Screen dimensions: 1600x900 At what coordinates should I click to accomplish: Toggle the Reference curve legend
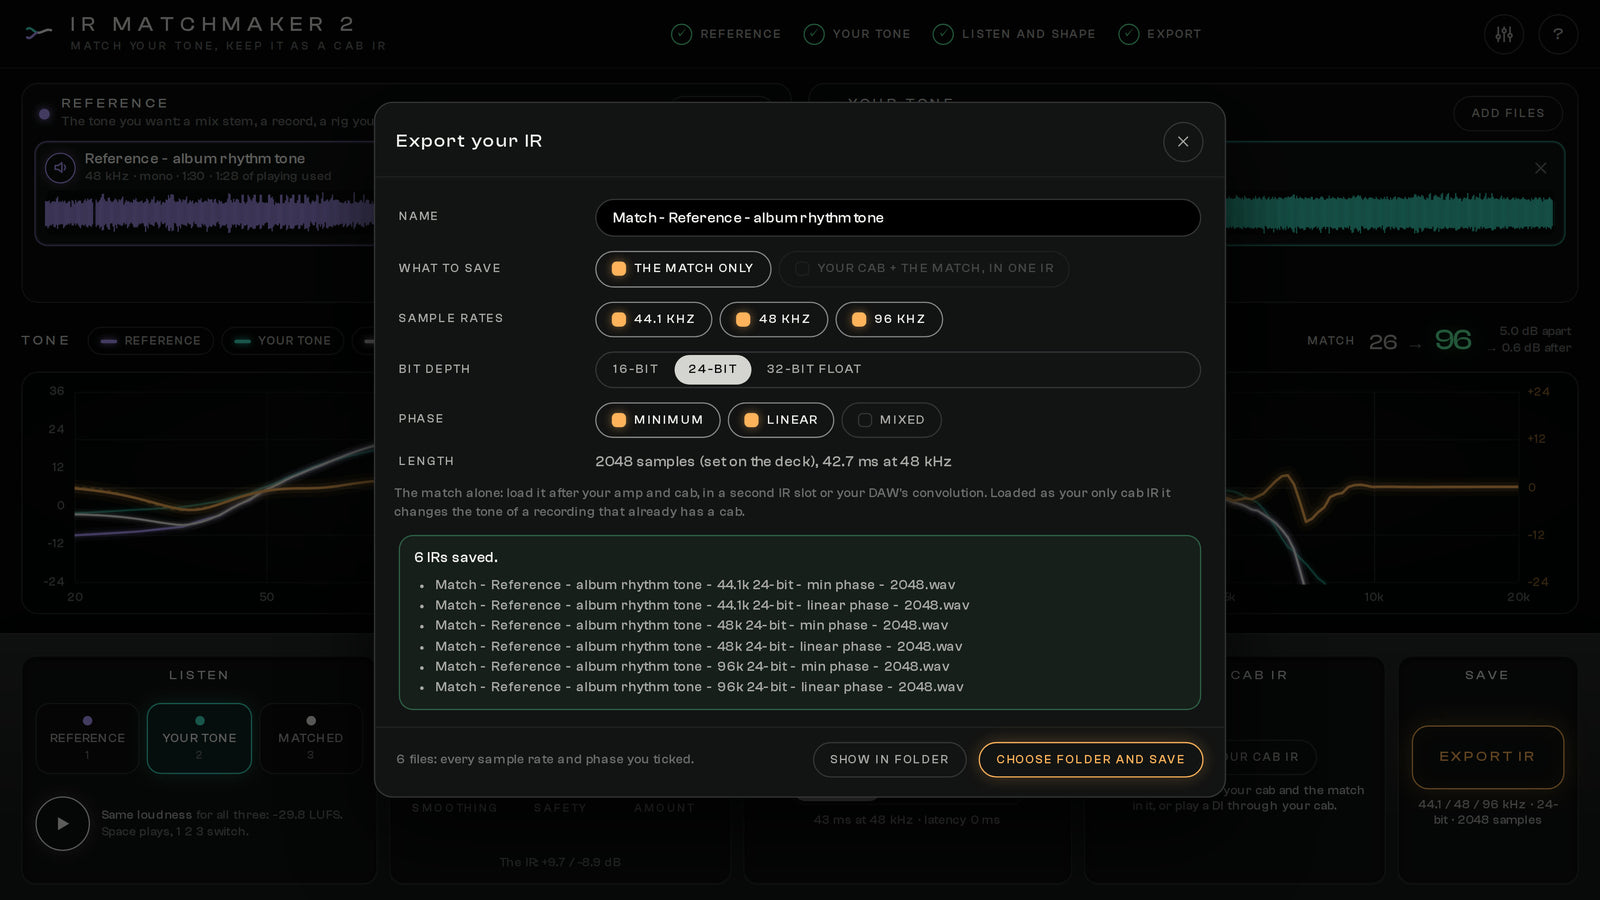coord(151,341)
